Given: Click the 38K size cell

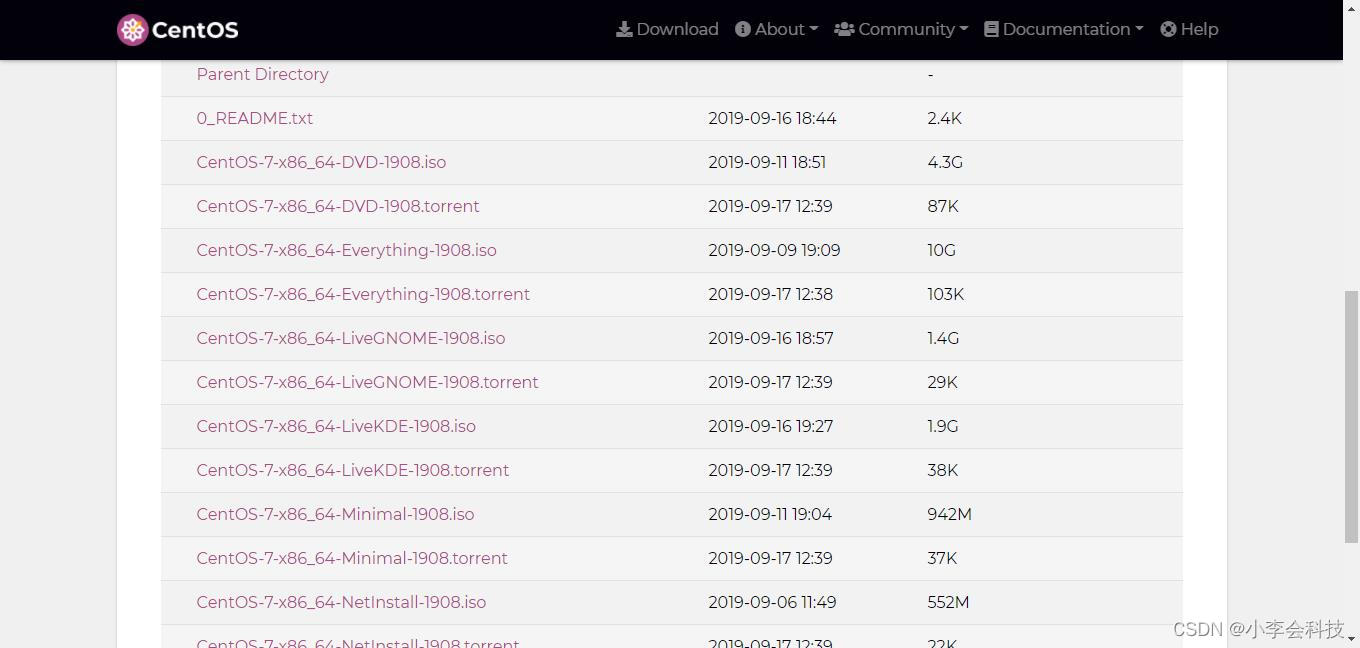Looking at the screenshot, I should click(x=942, y=470).
